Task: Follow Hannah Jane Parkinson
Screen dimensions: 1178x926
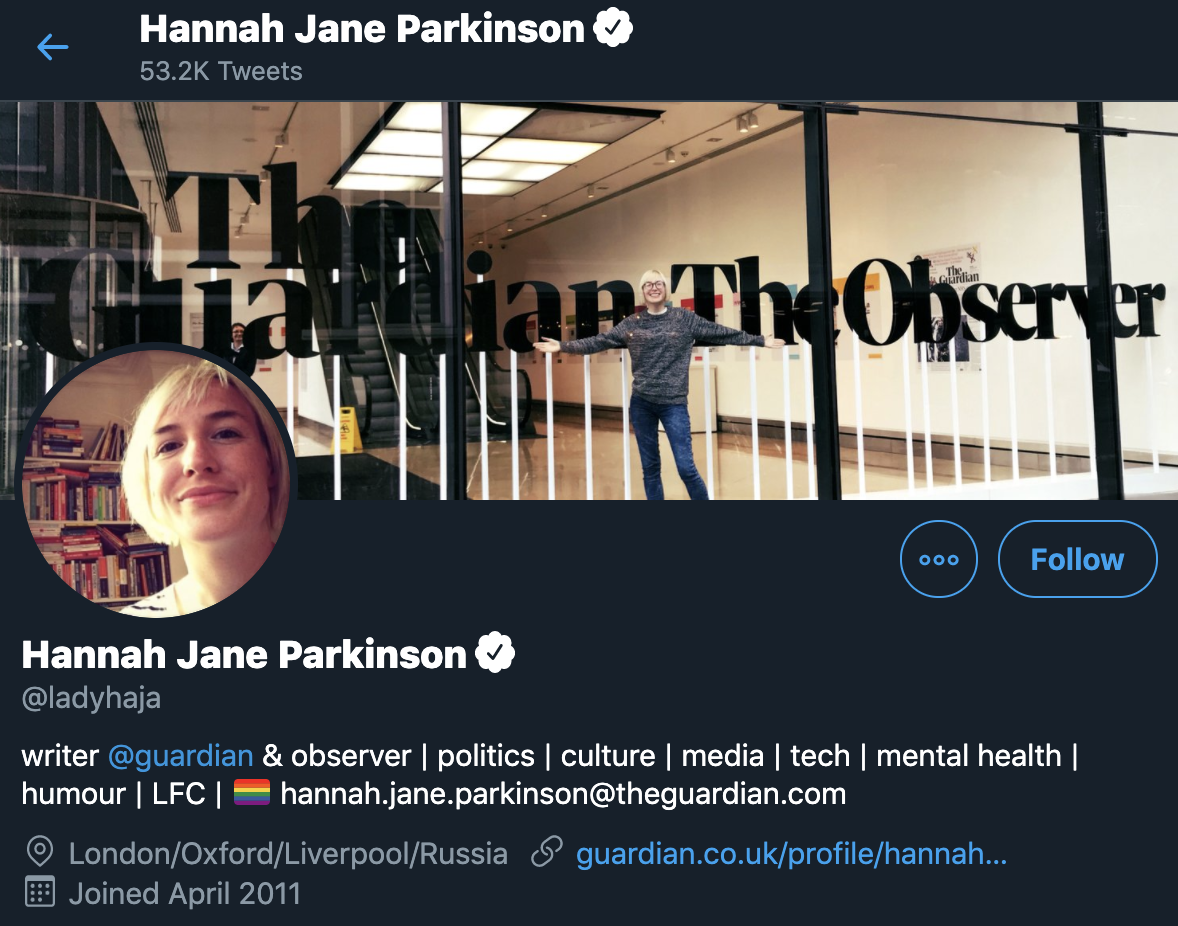Action: (1077, 559)
